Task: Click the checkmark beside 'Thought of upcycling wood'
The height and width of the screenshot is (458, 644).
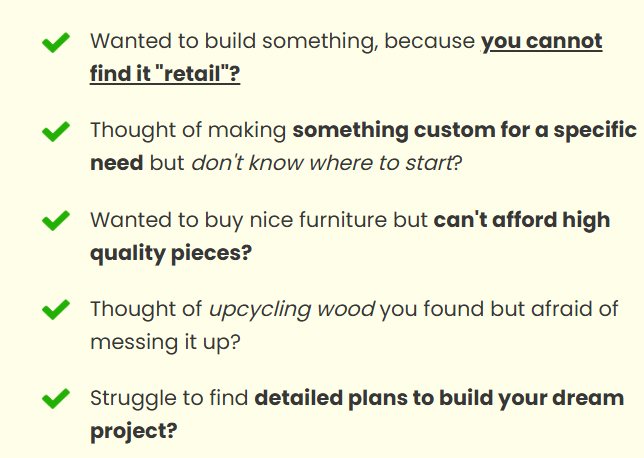Action: click(x=56, y=309)
